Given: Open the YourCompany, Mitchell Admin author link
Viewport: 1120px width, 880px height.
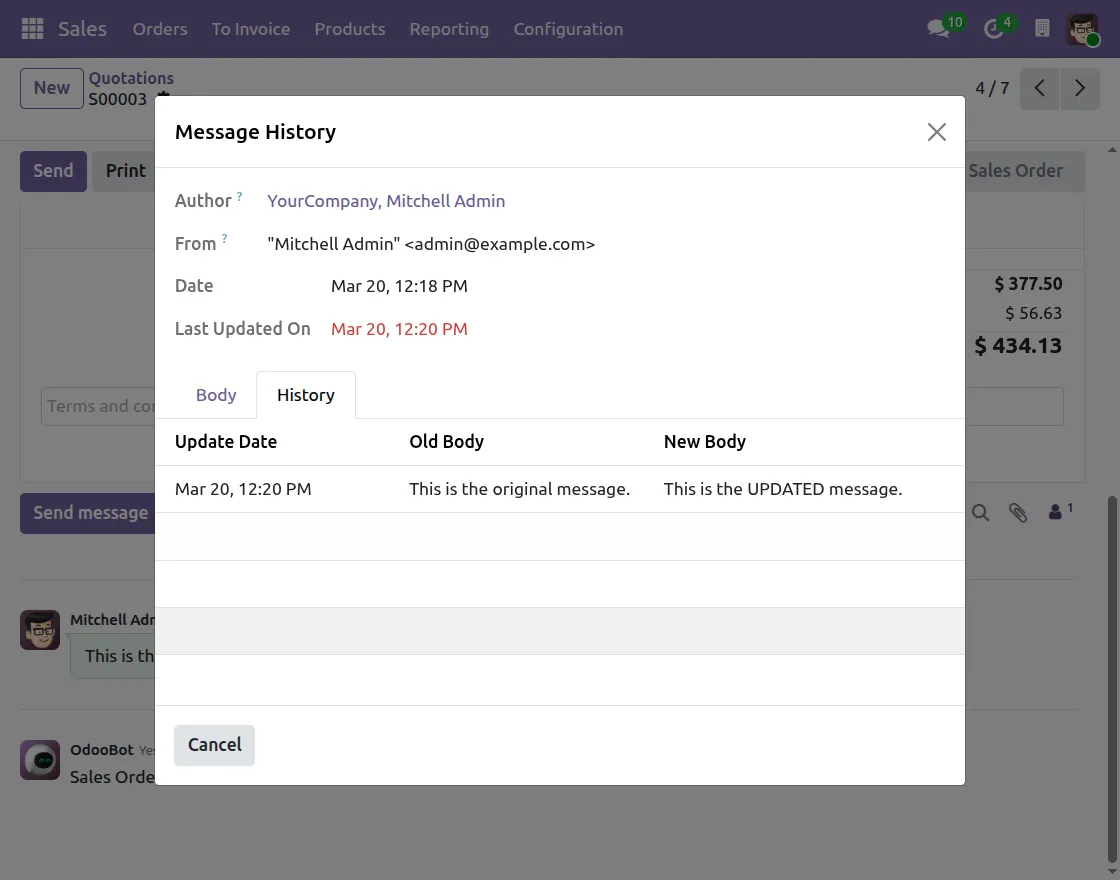Looking at the screenshot, I should [x=386, y=201].
